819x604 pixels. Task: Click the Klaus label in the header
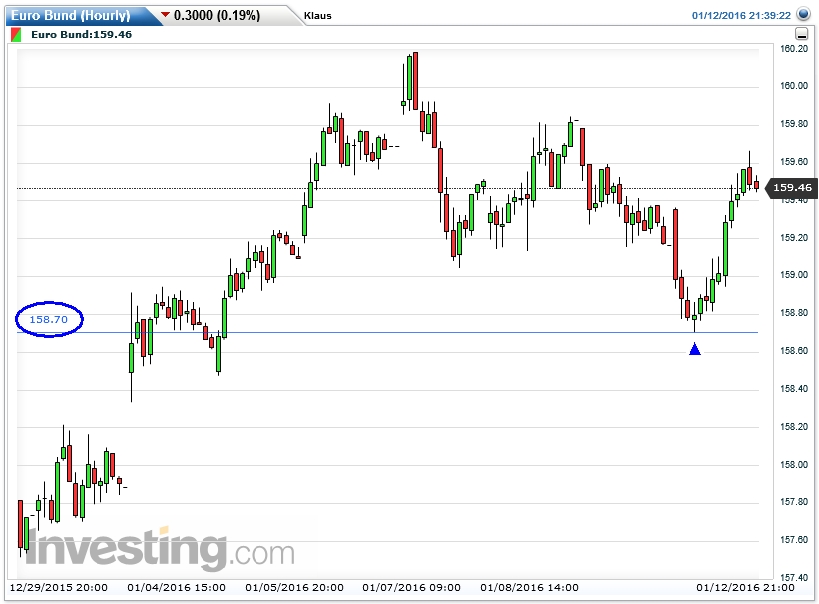[x=318, y=16]
